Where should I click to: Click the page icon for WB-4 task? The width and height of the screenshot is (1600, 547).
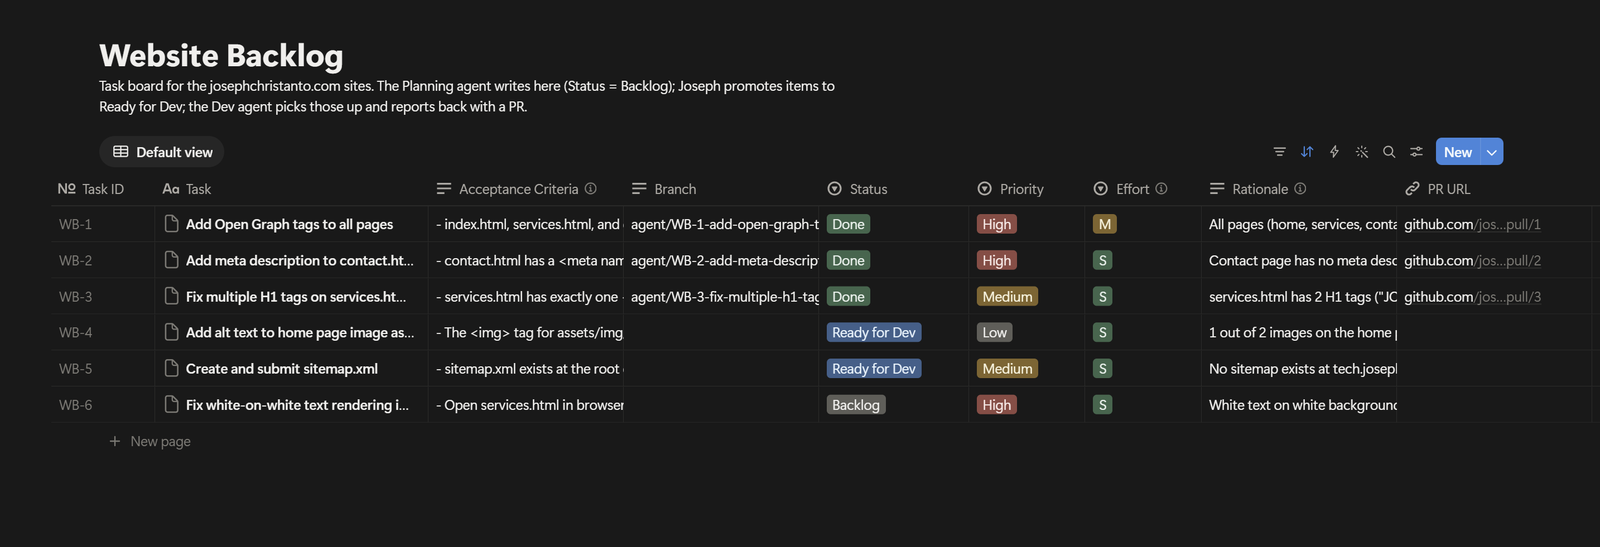172,332
